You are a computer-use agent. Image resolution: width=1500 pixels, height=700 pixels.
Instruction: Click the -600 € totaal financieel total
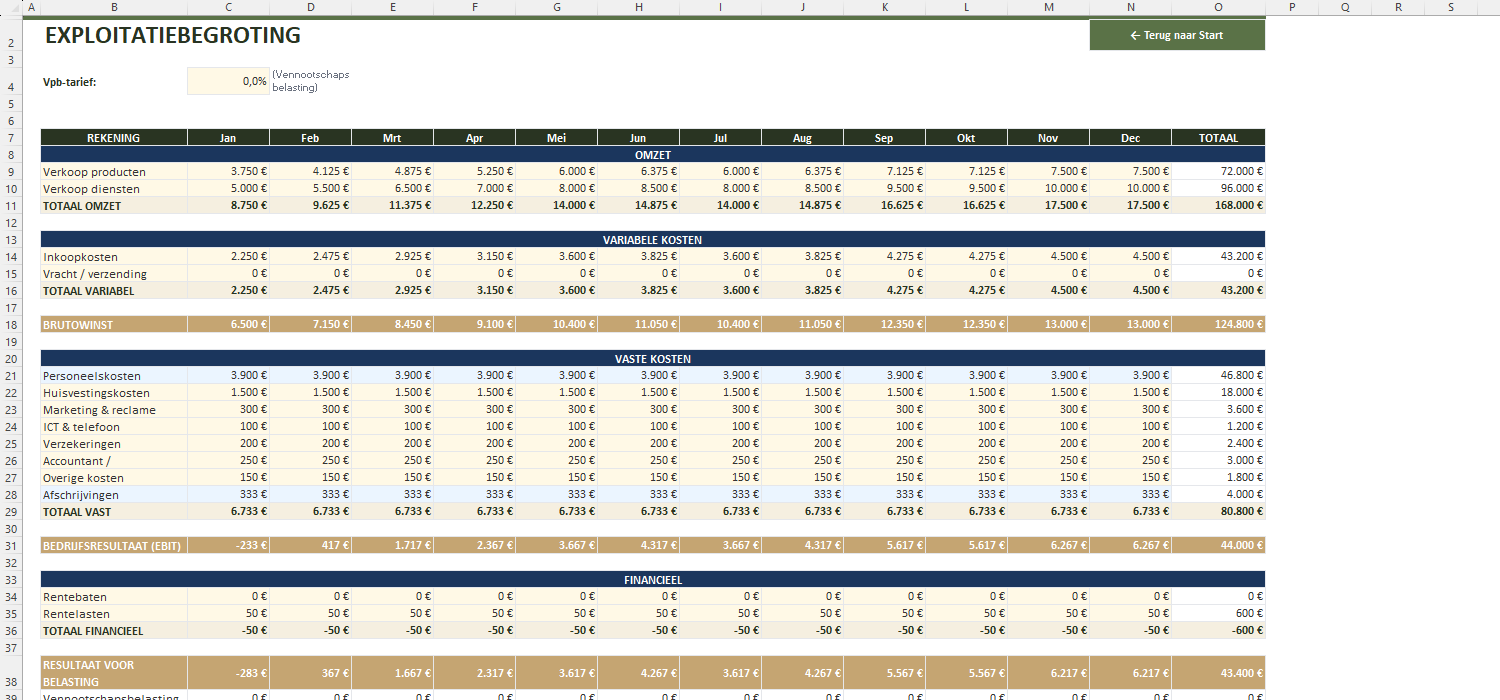pos(1218,631)
